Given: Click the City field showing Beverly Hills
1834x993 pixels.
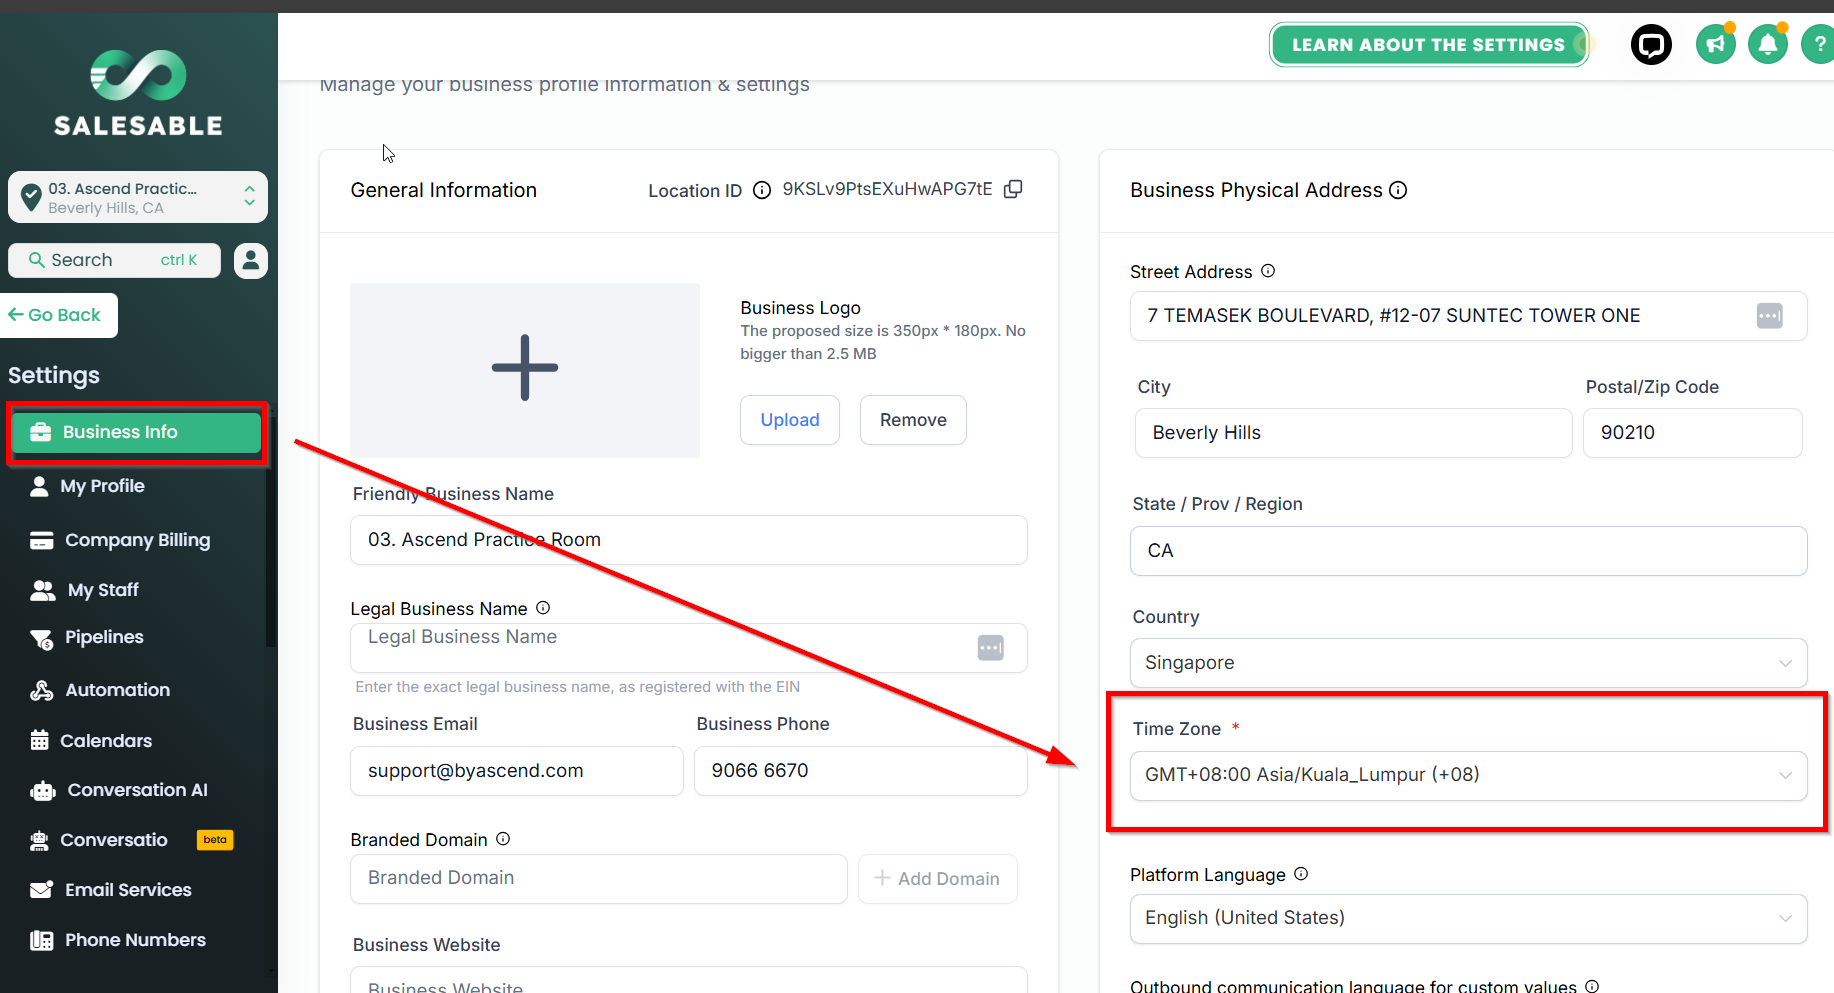Looking at the screenshot, I should (1354, 433).
